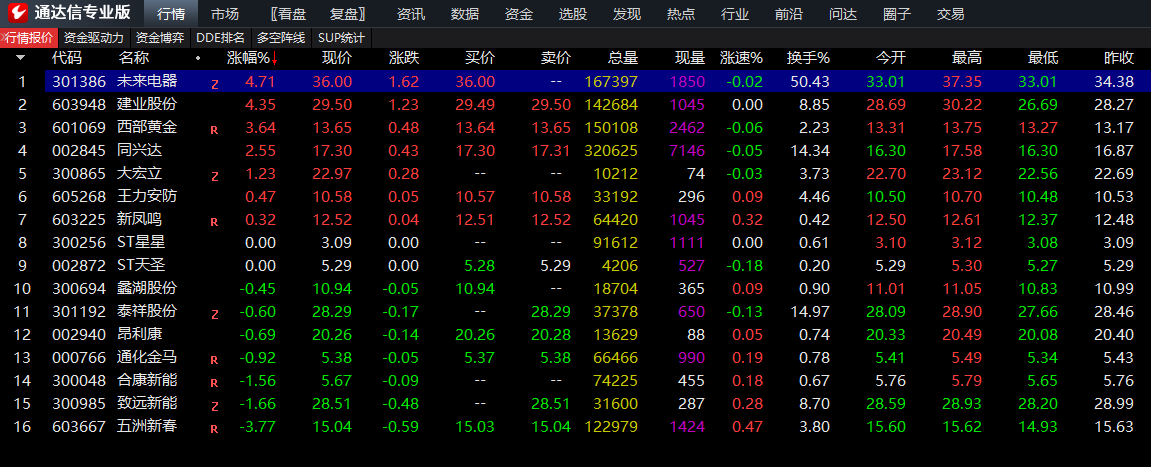Viewport: 1151px width, 467px height.
Task: Open the 数据 menu
Action: (465, 14)
